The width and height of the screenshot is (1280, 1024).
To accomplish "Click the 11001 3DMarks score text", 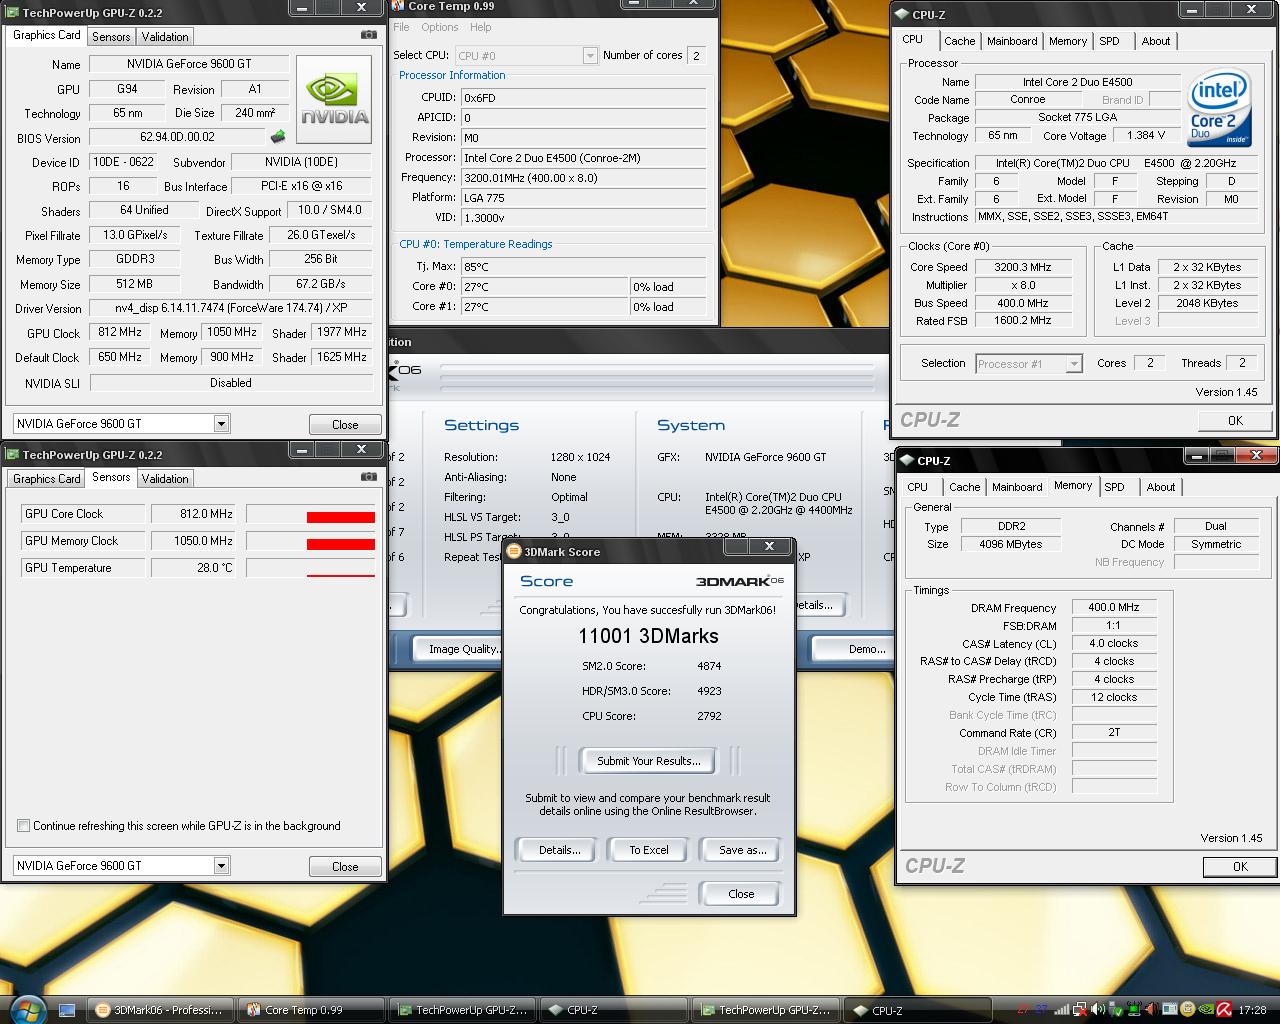I will coord(648,636).
